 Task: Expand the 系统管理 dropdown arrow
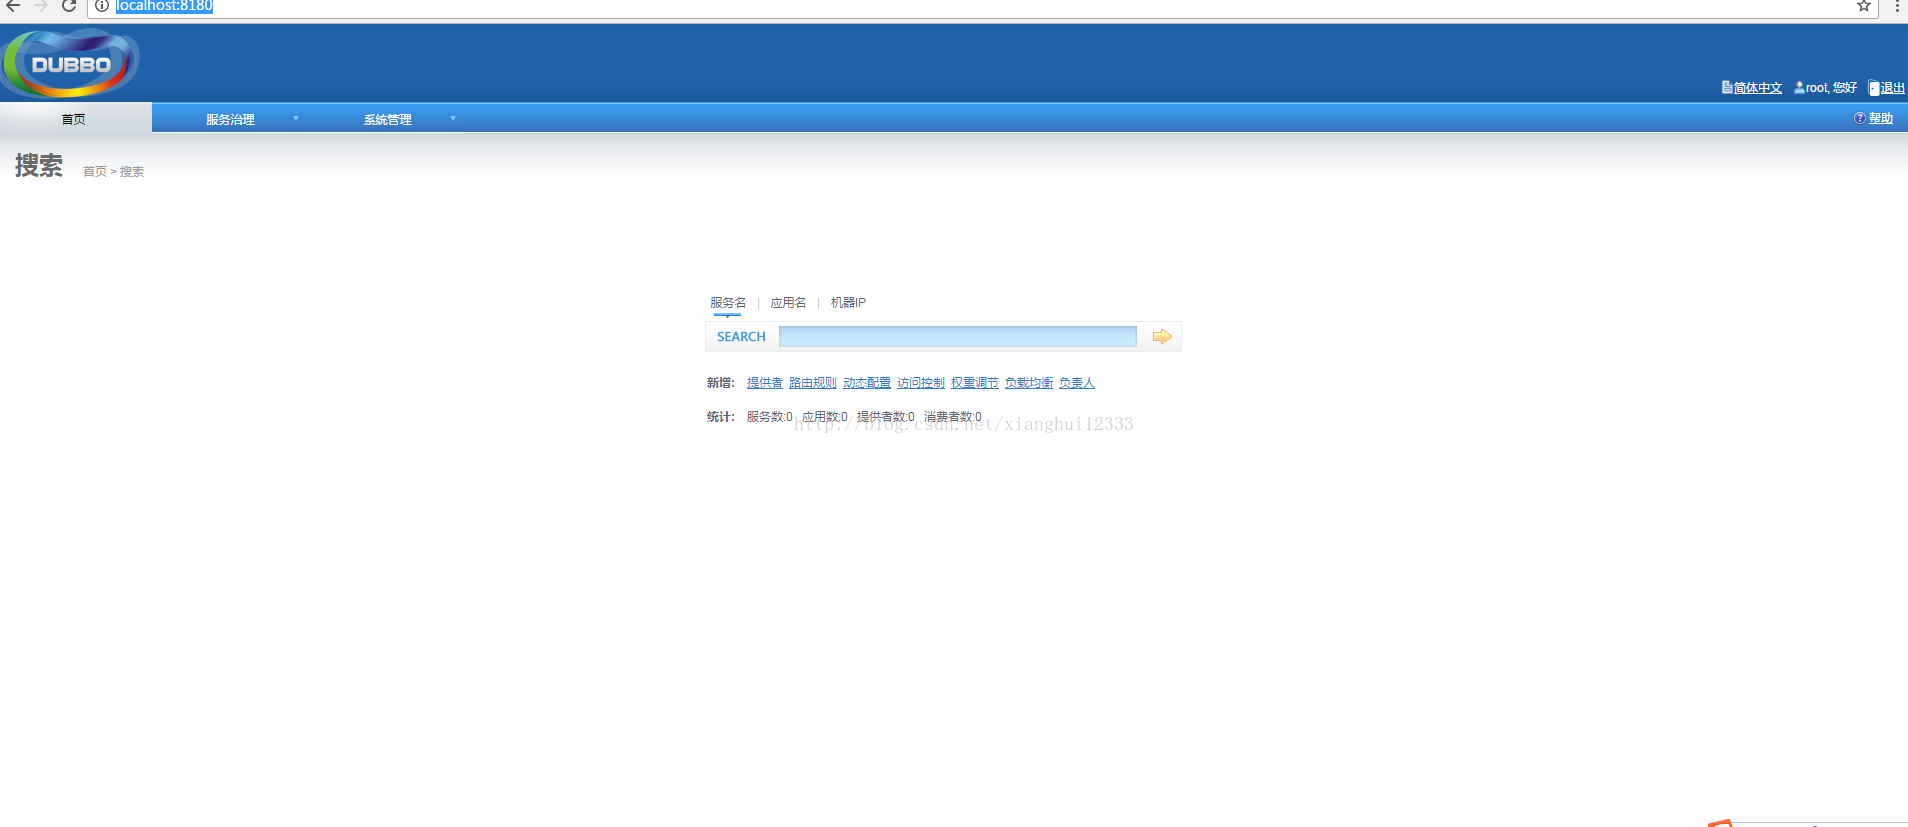point(453,118)
